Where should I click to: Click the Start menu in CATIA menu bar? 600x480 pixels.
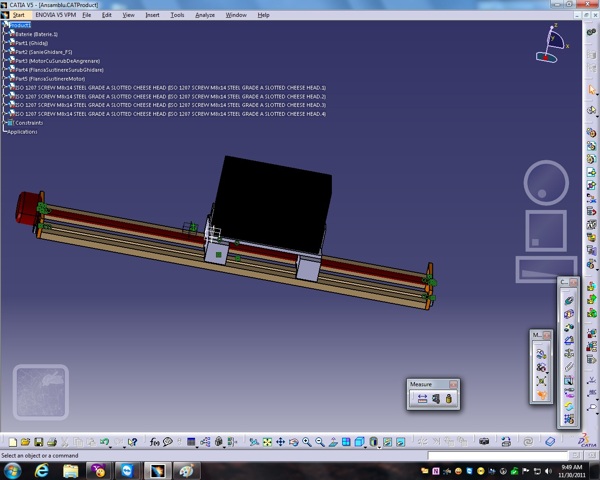pos(18,15)
